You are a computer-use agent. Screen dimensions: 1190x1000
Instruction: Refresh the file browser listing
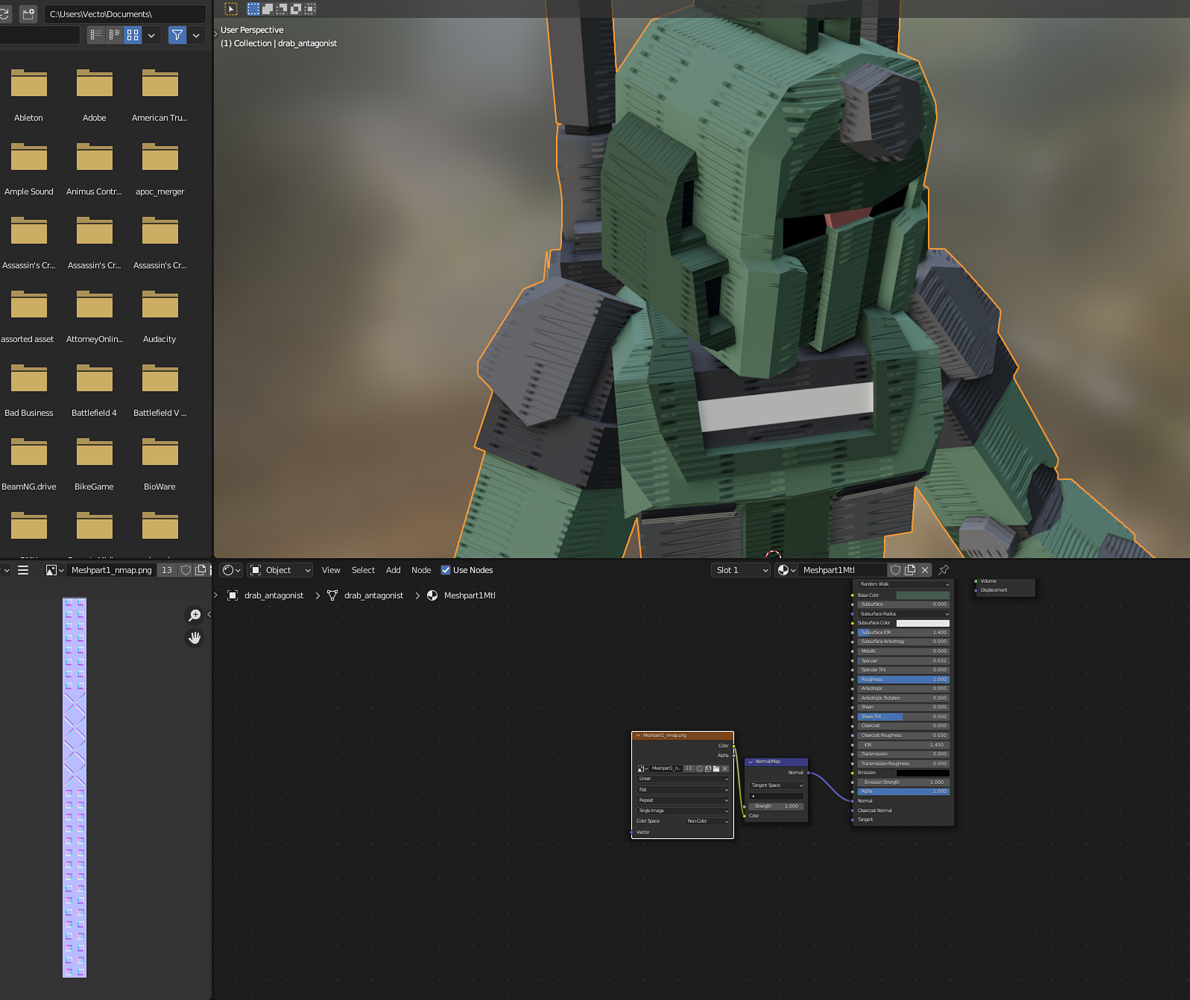[6, 14]
